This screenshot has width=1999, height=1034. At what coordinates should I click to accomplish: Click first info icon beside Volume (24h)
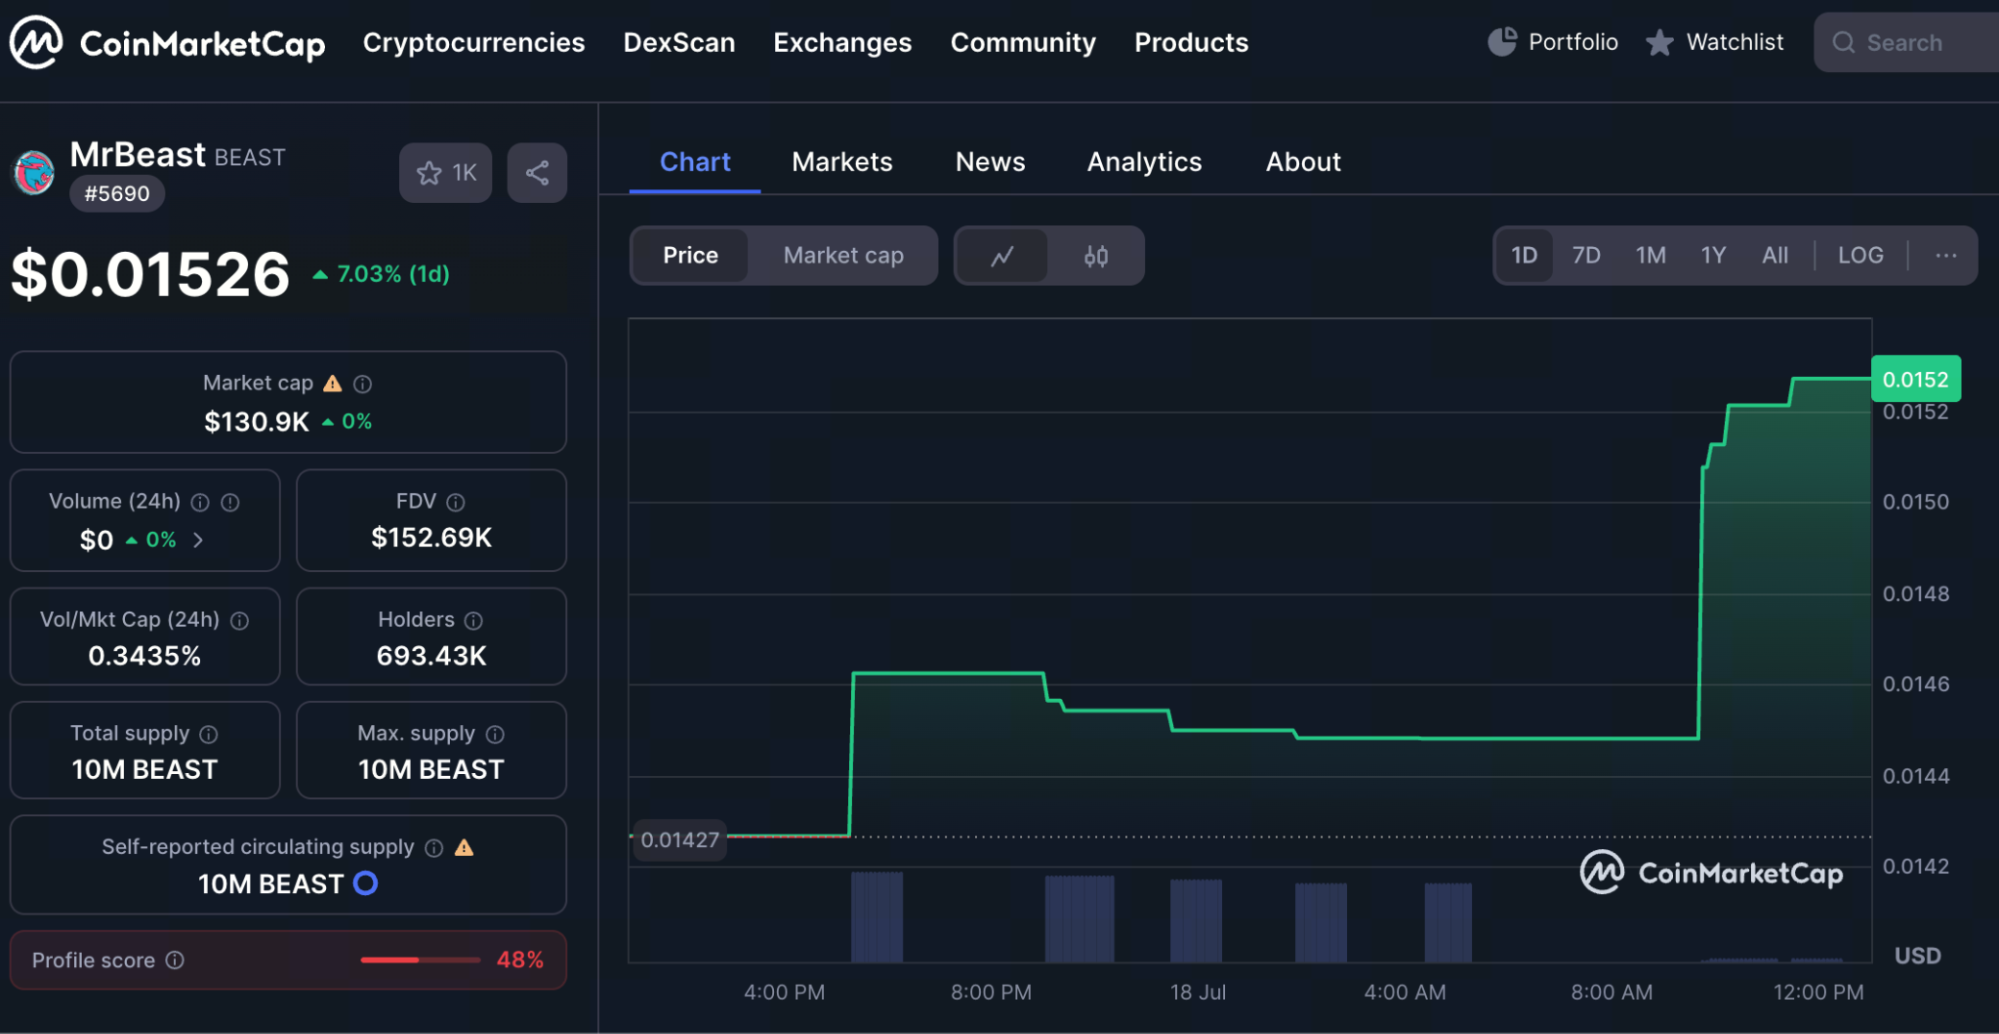[200, 502]
